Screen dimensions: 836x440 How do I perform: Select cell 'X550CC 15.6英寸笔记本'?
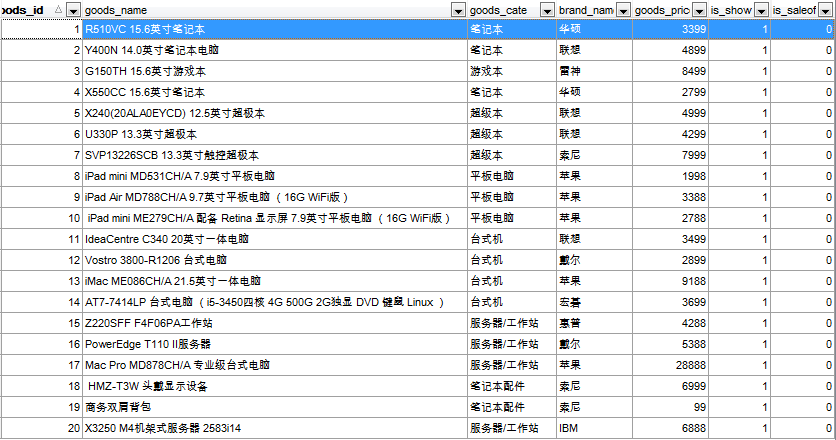pyautogui.click(x=275, y=92)
